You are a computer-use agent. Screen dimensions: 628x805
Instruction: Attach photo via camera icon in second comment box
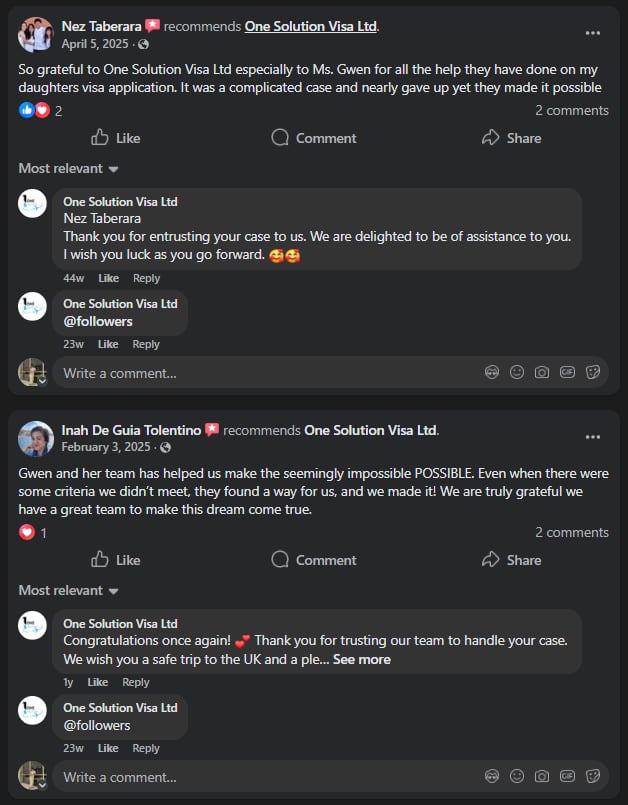point(542,776)
